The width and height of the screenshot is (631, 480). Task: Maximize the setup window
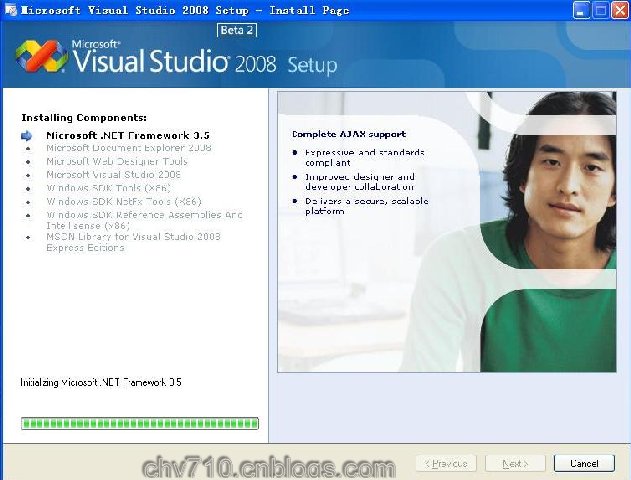pos(600,10)
